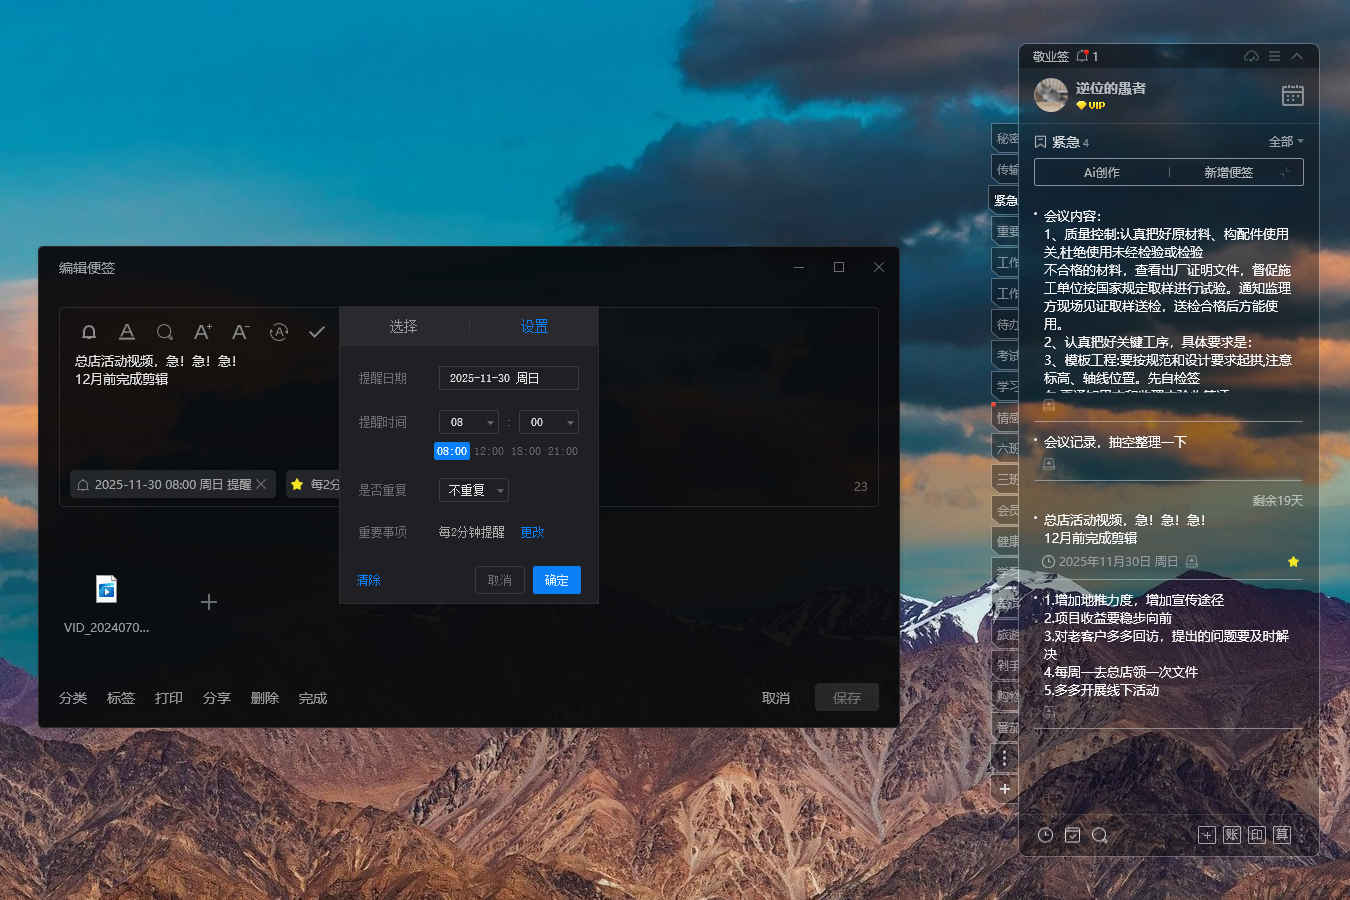Select the 08:00 preset time chip
The width and height of the screenshot is (1350, 900).
pos(451,451)
